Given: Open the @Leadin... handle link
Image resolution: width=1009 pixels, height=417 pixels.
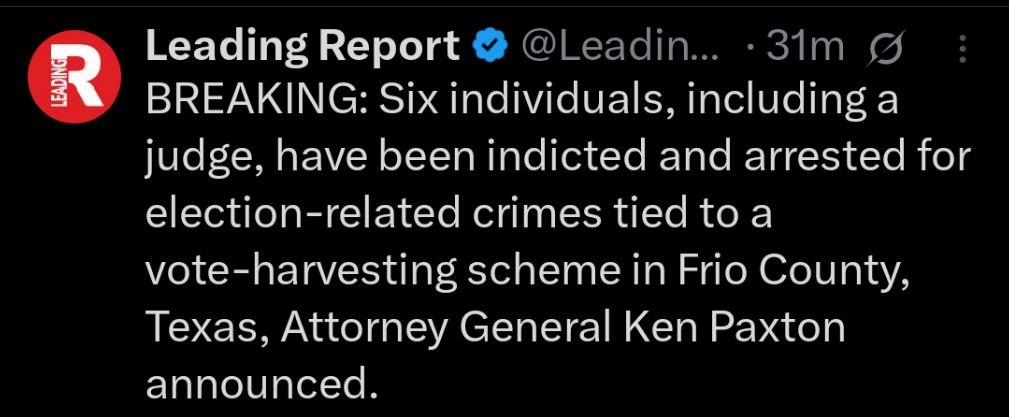Looking at the screenshot, I should (x=623, y=47).
